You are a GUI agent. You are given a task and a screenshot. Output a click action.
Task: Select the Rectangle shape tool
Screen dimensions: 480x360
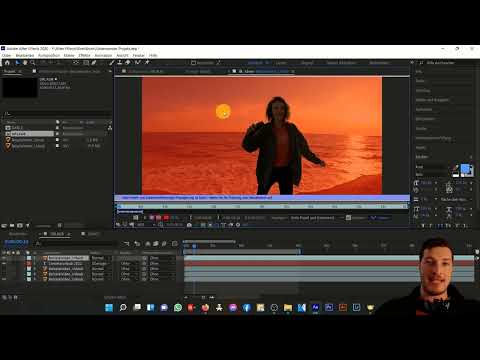tap(86, 63)
